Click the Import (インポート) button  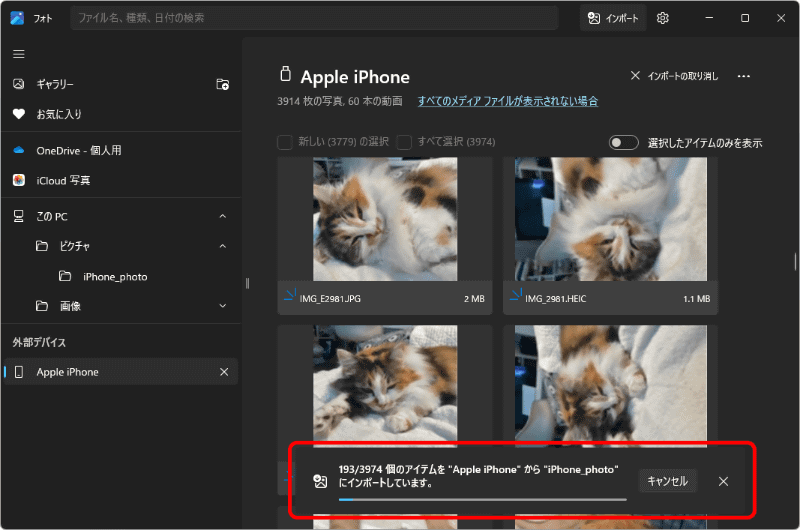click(x=613, y=18)
